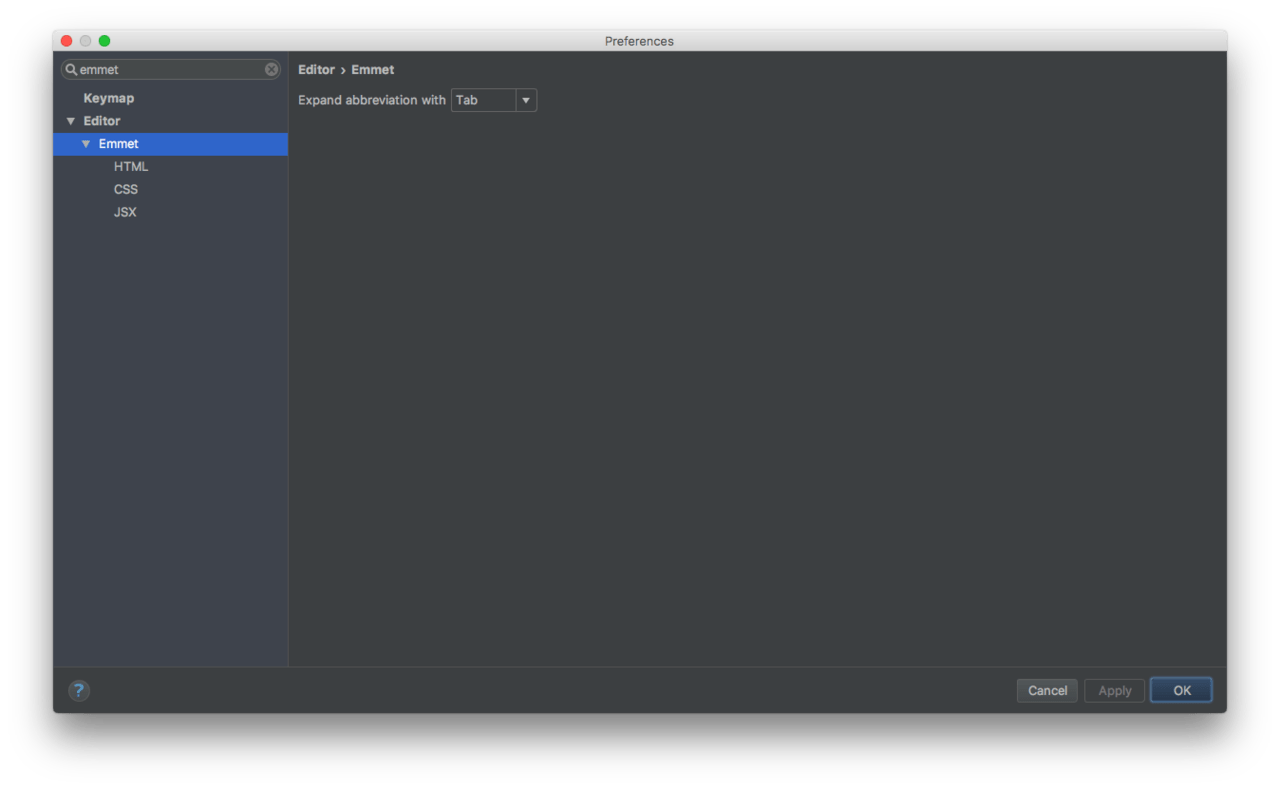Image resolution: width=1280 pixels, height=789 pixels.
Task: Select the Emmet breadcrumb label
Action: click(x=372, y=69)
